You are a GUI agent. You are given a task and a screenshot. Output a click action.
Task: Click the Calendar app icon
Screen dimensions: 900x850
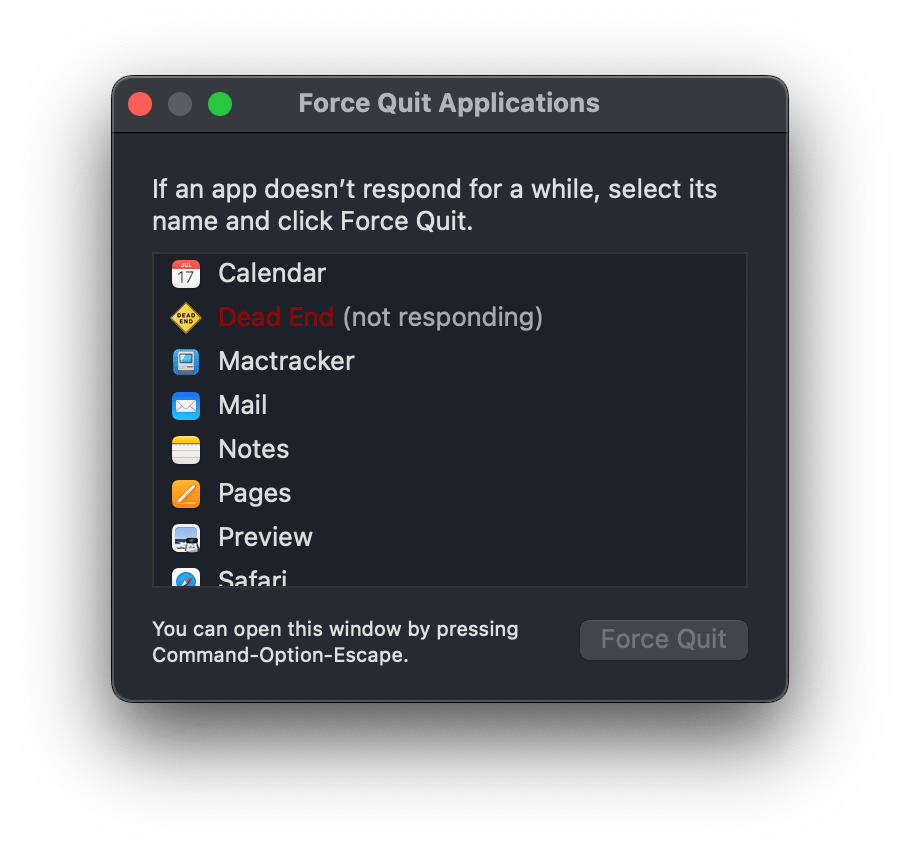pos(186,273)
